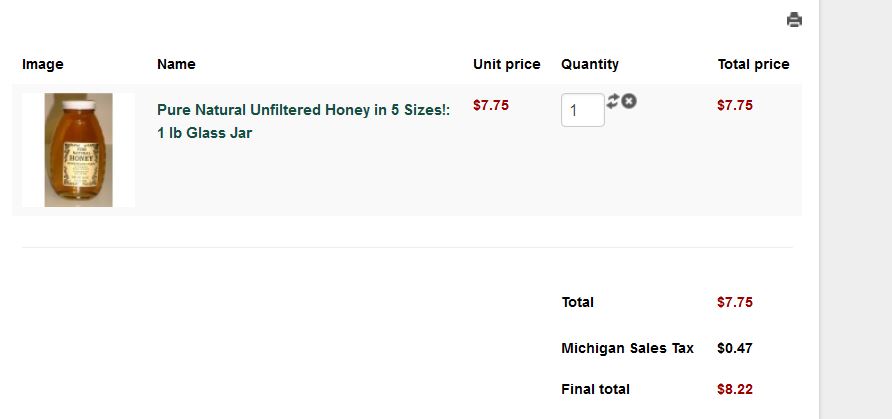Click the Michigan Sales Tax label
892x419 pixels.
point(627,349)
